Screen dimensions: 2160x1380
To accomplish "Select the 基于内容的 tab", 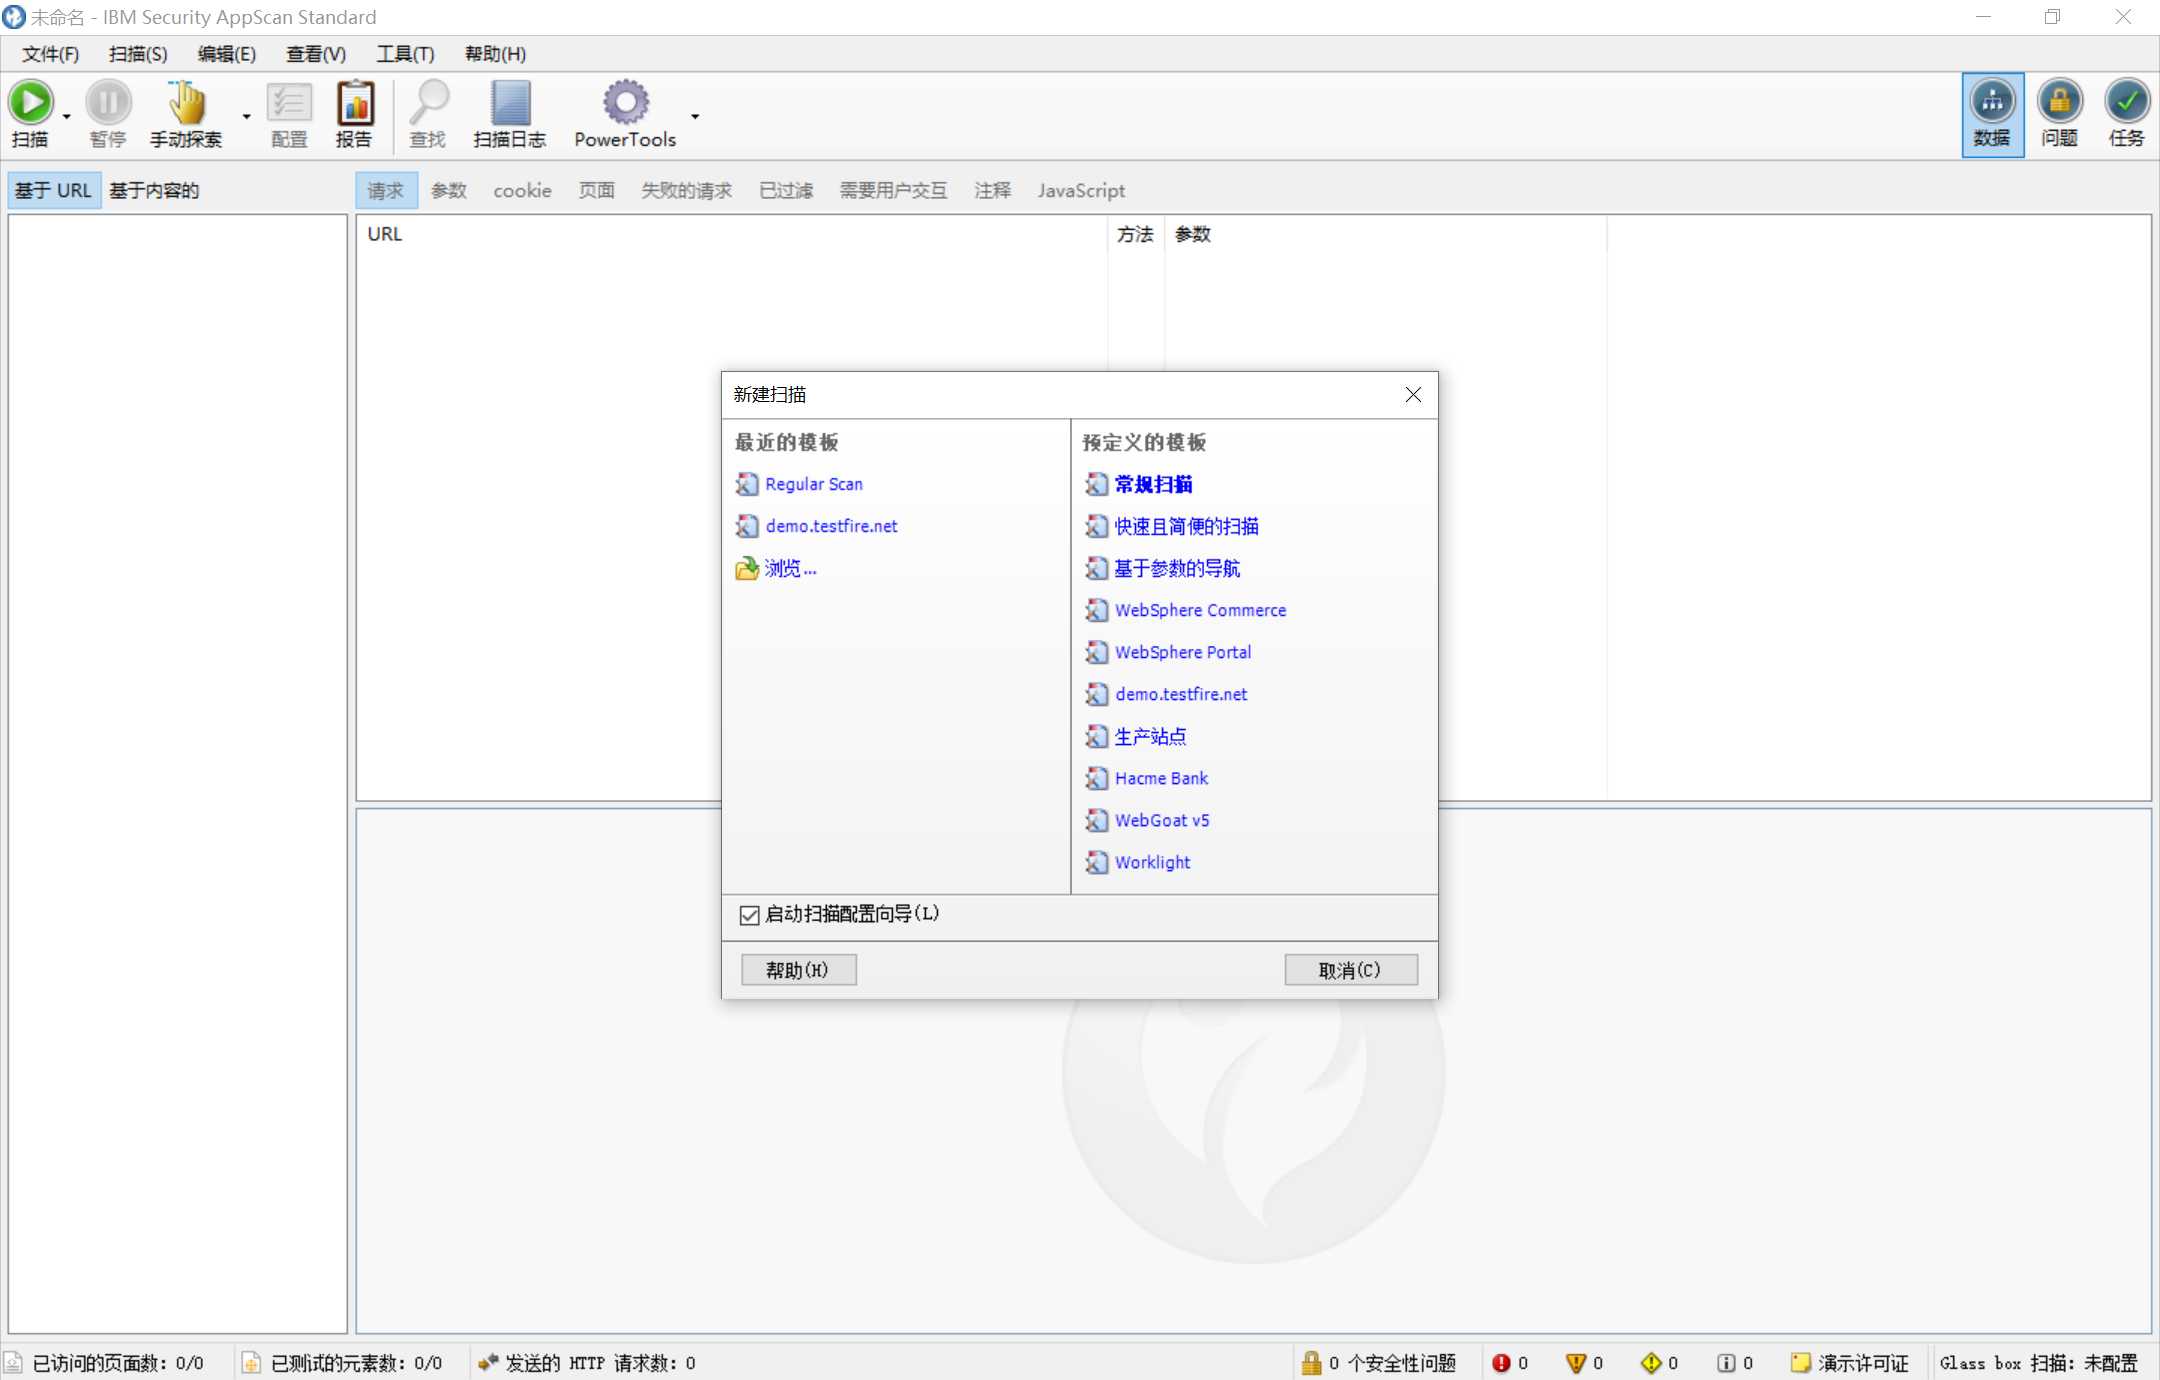I will pyautogui.click(x=154, y=190).
